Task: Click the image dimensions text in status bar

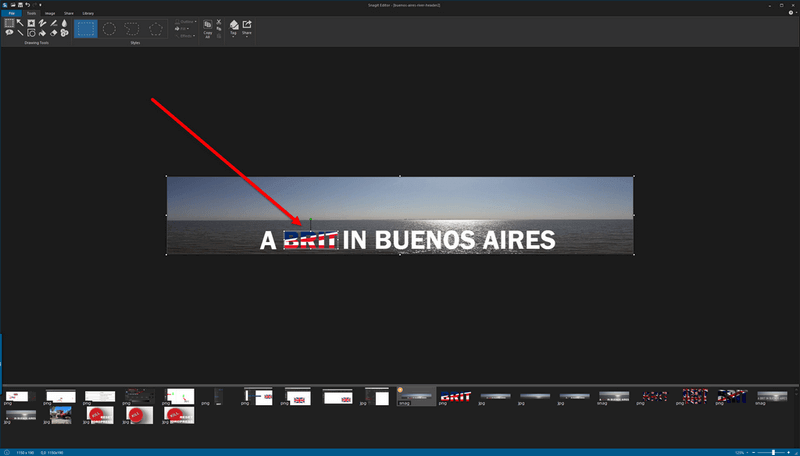Action: click(x=25, y=452)
